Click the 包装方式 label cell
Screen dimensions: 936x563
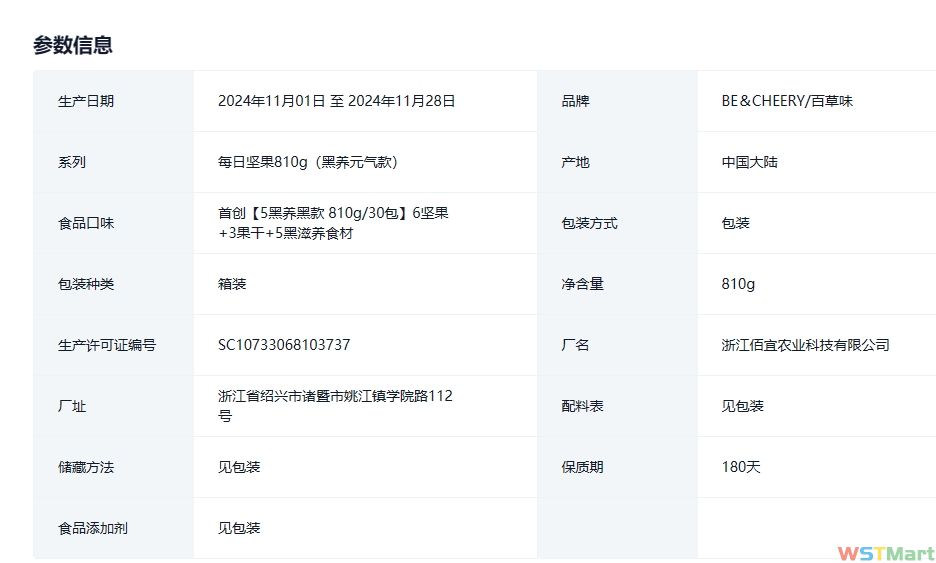coord(590,223)
